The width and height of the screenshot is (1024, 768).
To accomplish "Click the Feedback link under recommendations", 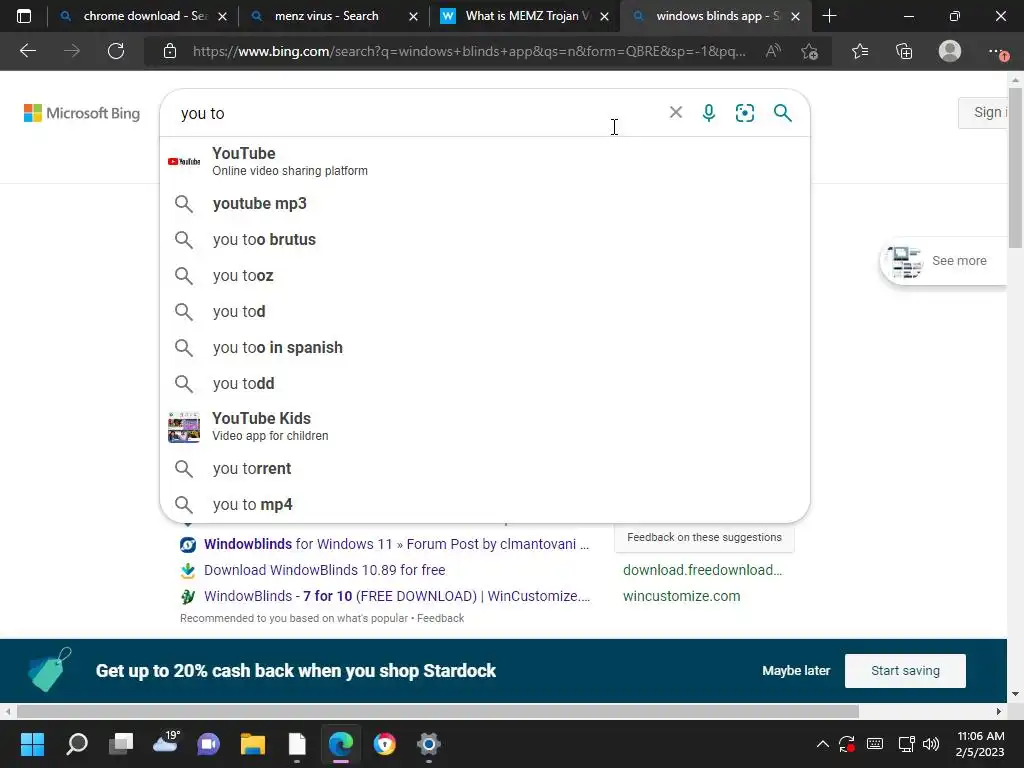I will pyautogui.click(x=440, y=618).
